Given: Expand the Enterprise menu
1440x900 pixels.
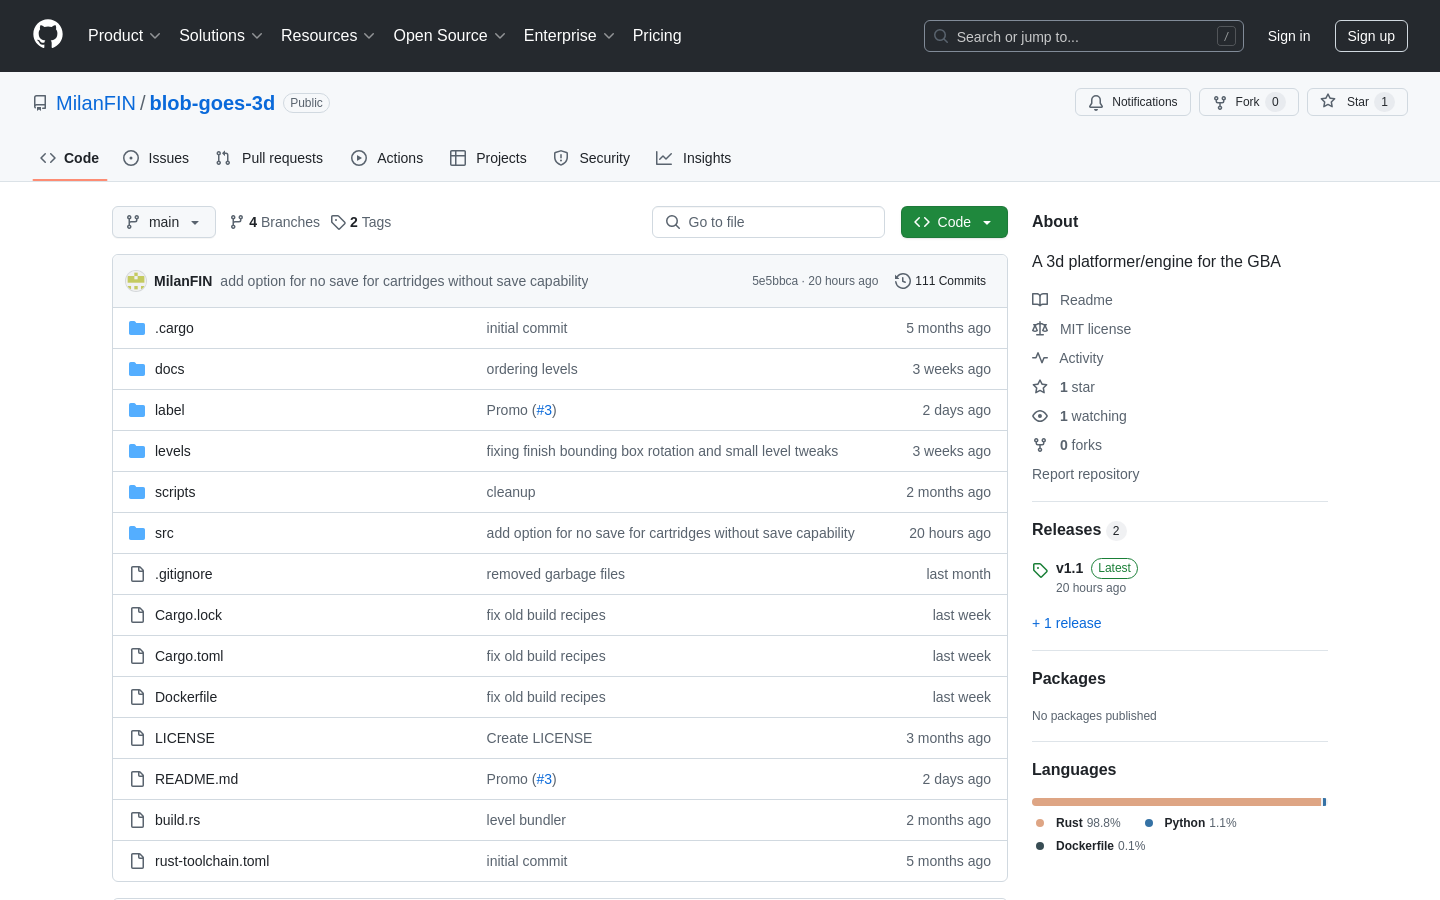Looking at the screenshot, I should pyautogui.click(x=569, y=35).
